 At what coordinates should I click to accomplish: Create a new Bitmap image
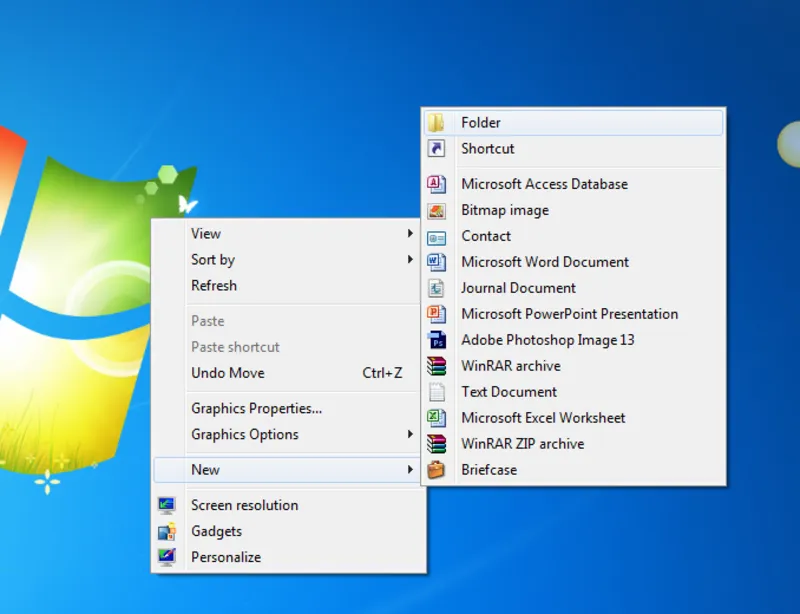[x=573, y=210]
